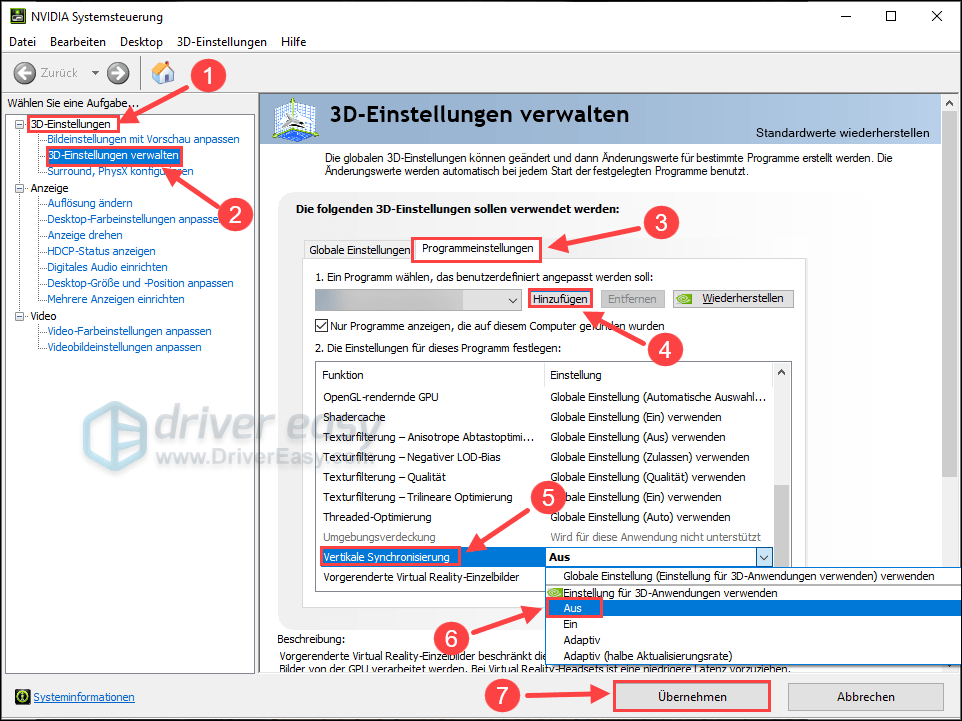Image resolution: width=962 pixels, height=721 pixels.
Task: Open 'Auflösung ändern' tree item
Action: pyautogui.click(x=90, y=203)
